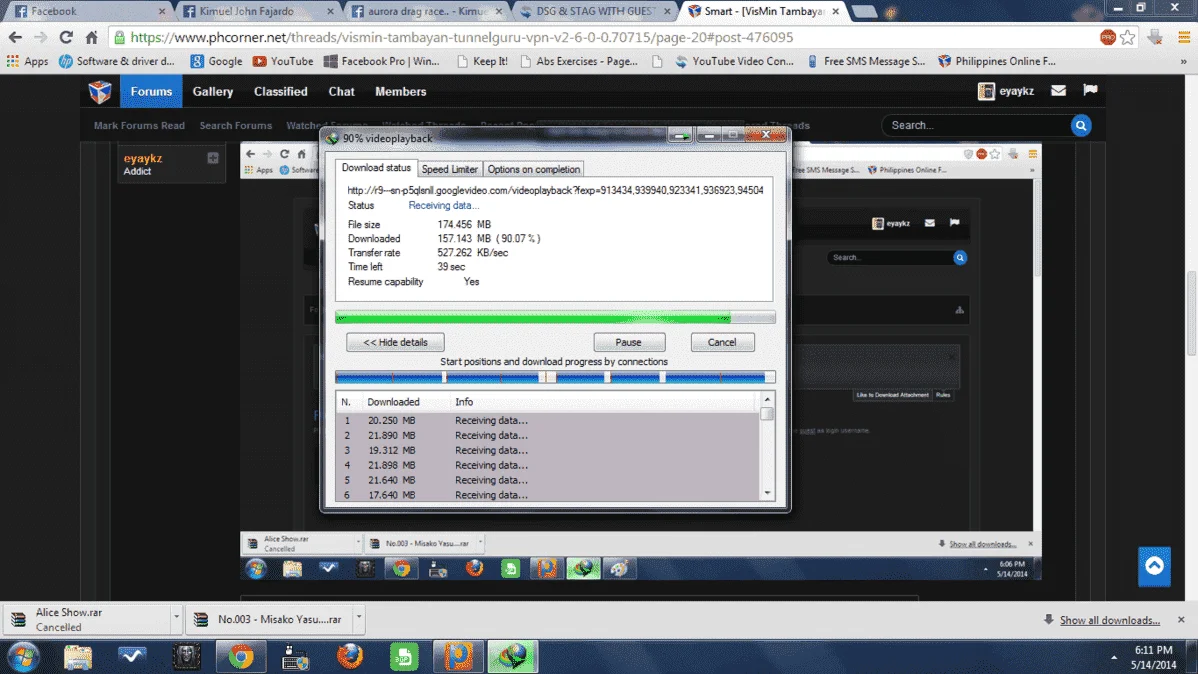Click blue connections progress bar
This screenshot has width=1198, height=674.
555,377
